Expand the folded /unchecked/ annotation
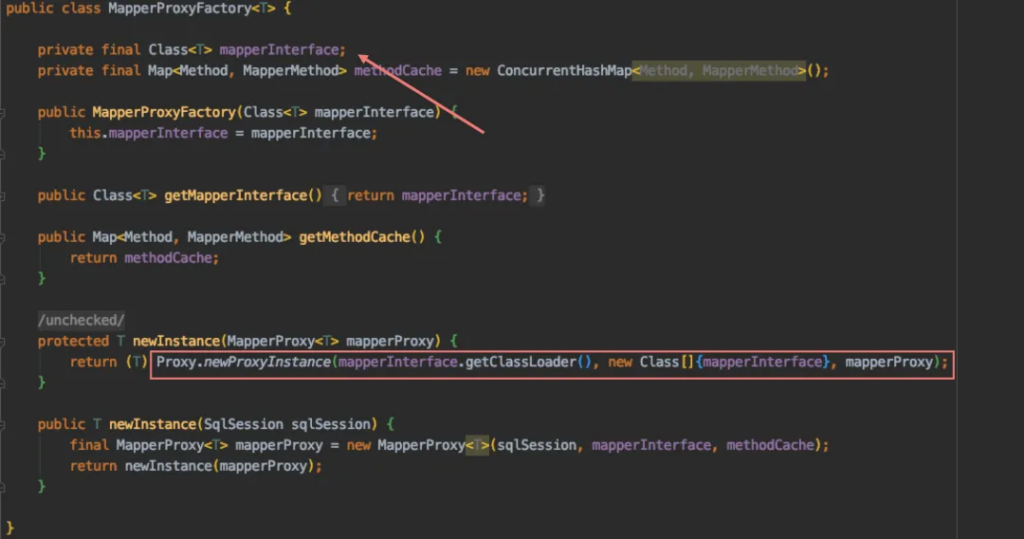Image resolution: width=1024 pixels, height=539 pixels. (x=81, y=320)
